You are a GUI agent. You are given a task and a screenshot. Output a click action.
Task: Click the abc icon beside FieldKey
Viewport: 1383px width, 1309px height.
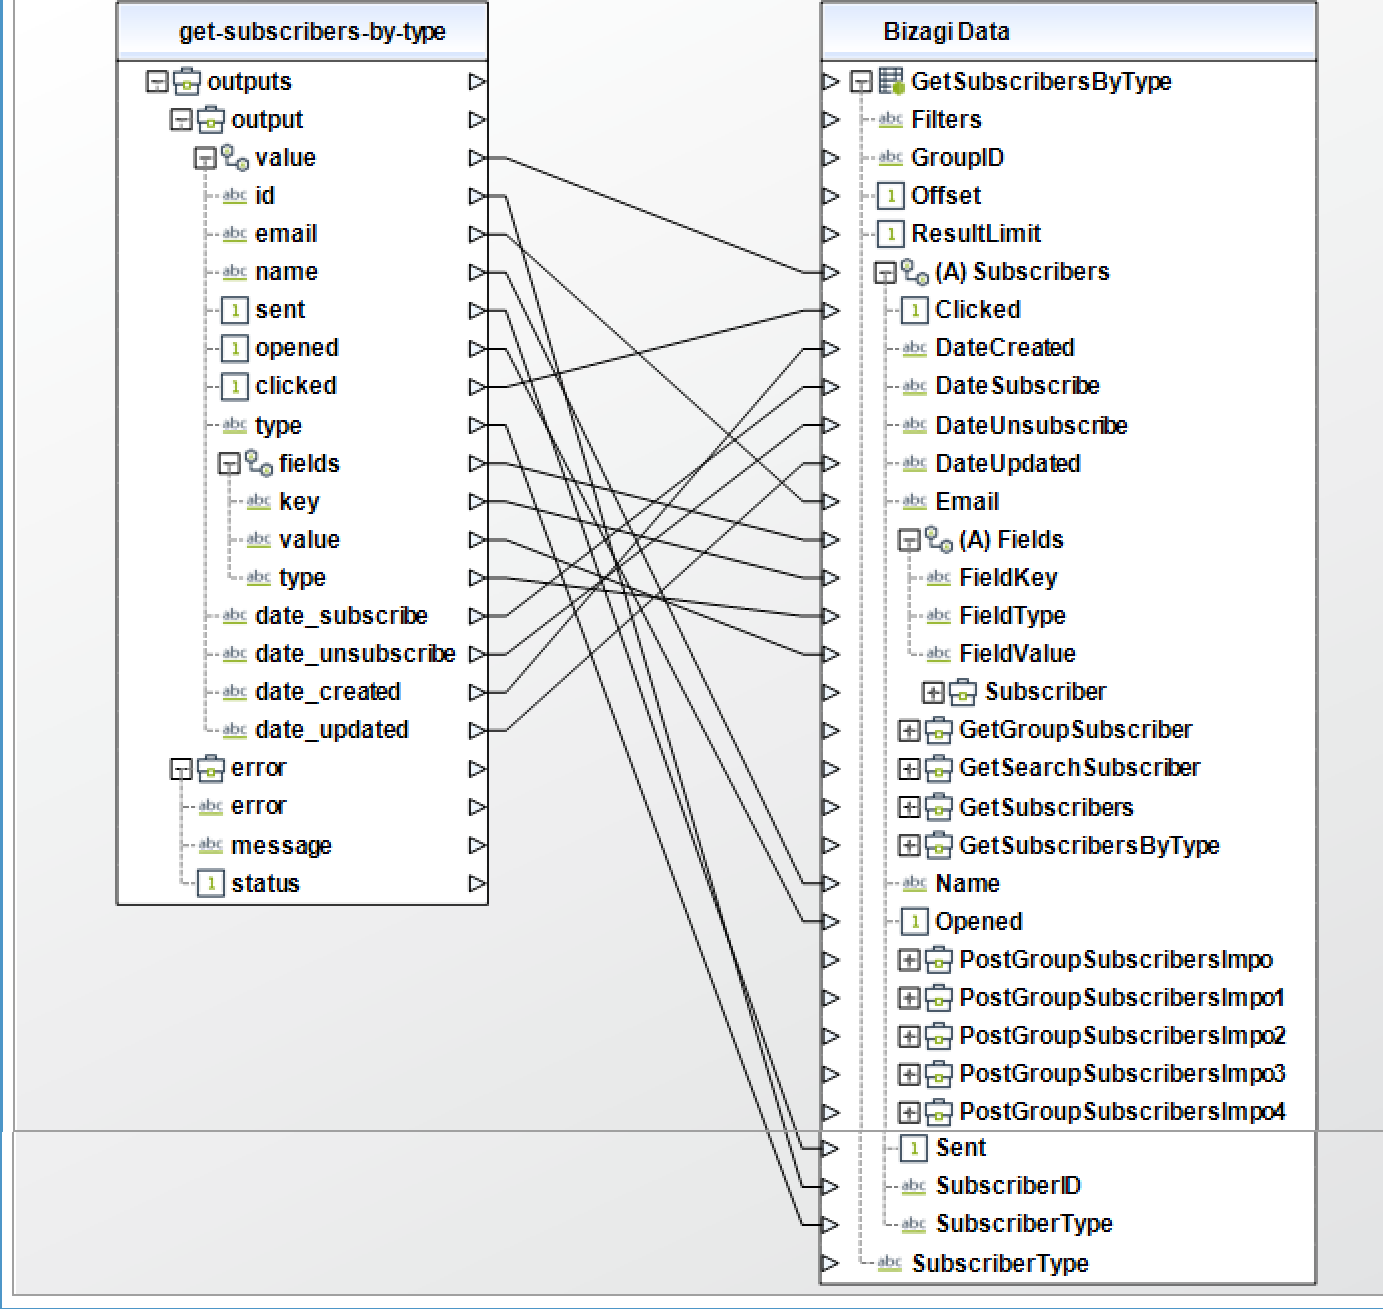click(x=938, y=578)
